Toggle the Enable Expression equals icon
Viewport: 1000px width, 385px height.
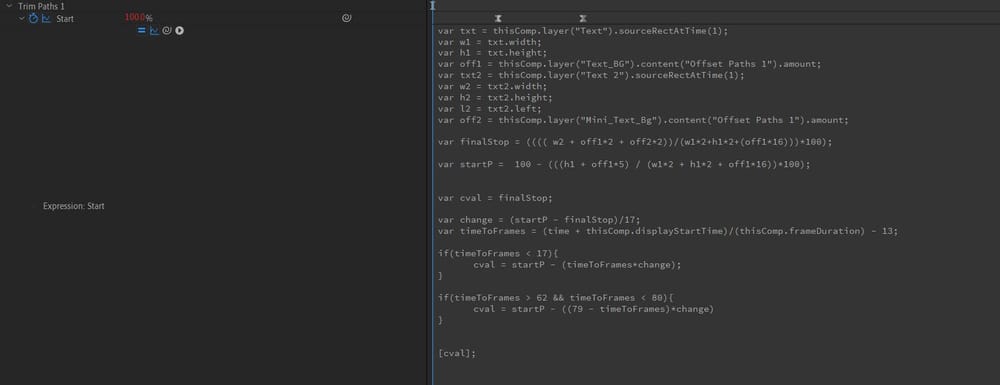pyautogui.click(x=142, y=30)
